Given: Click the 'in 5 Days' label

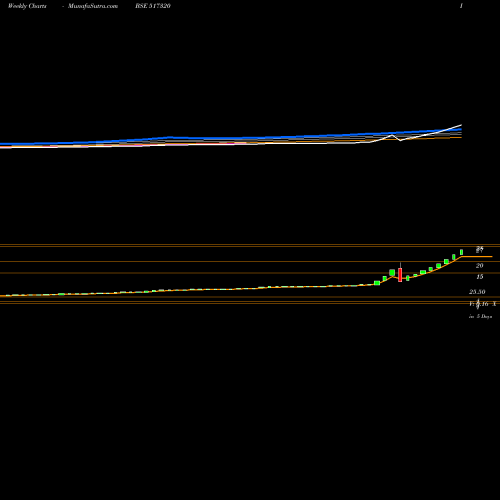Looking at the screenshot, I should click(x=480, y=316).
